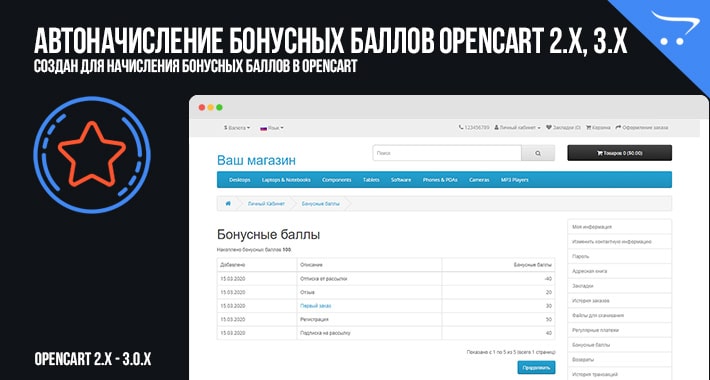710x380 pixels.
Task: Click the green maximize window dot
Action: click(x=219, y=107)
